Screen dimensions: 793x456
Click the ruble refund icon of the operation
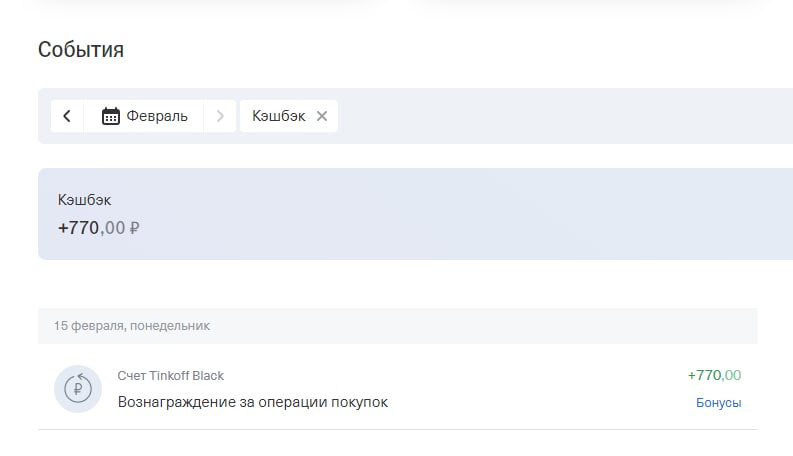tap(78, 389)
